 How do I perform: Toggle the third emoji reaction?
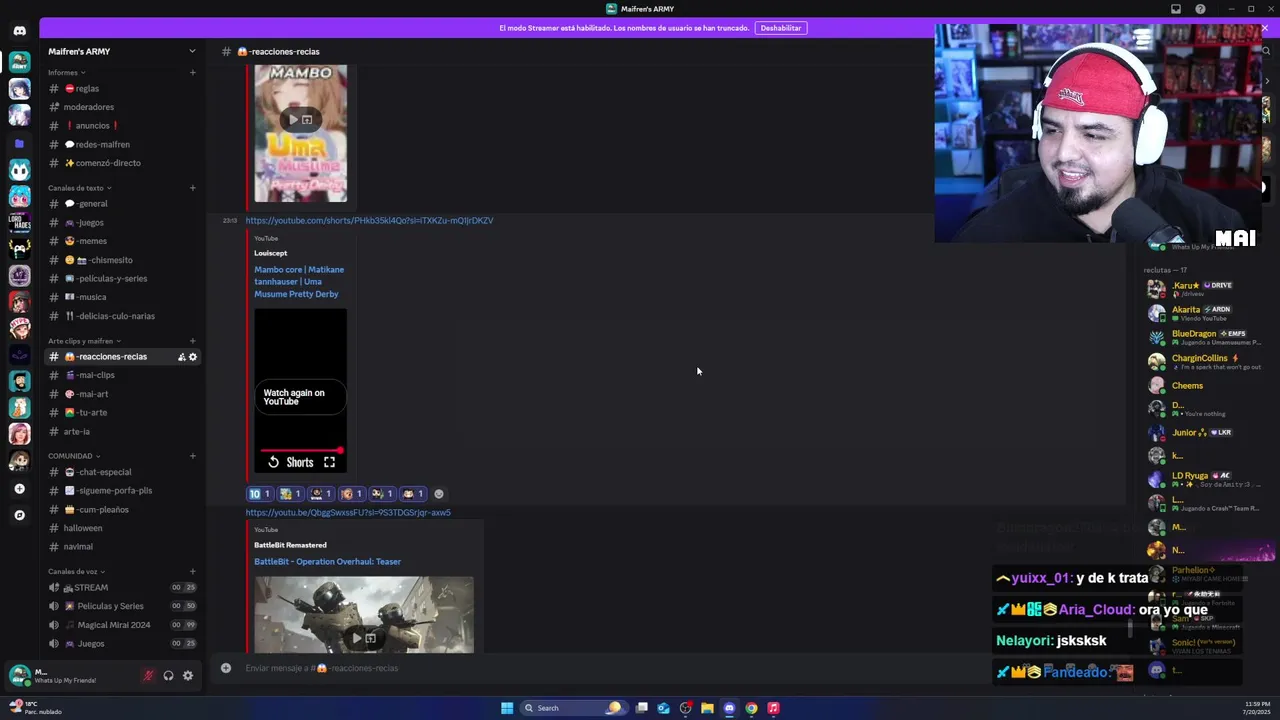321,494
